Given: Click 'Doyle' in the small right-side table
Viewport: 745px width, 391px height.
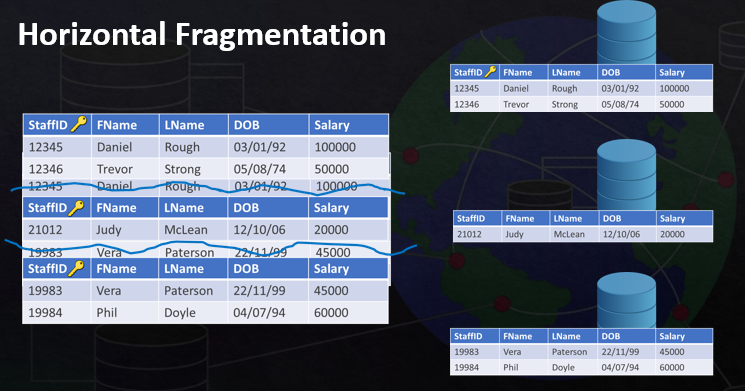Looking at the screenshot, I should [x=563, y=368].
